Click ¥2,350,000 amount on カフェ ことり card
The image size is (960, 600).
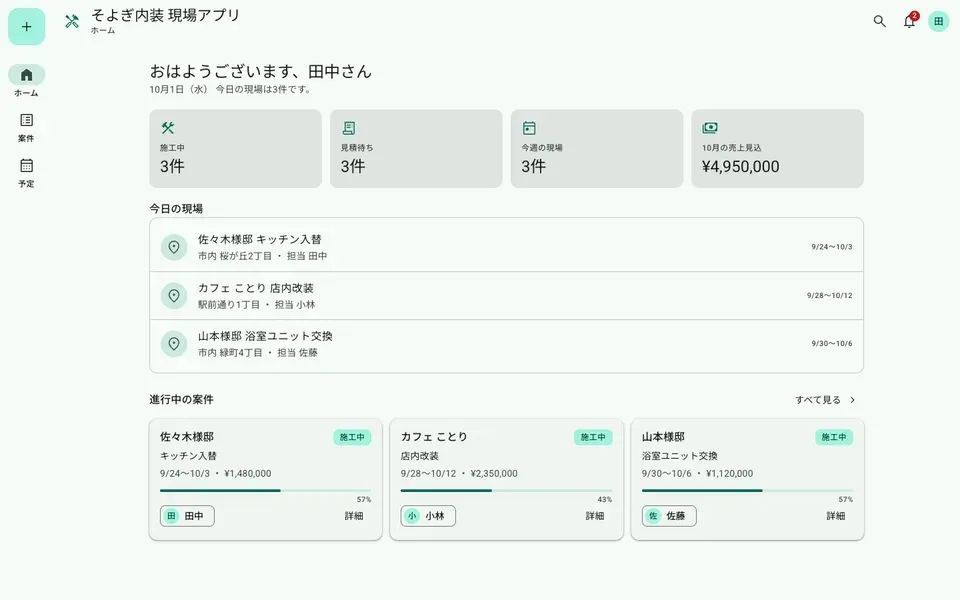(x=494, y=473)
